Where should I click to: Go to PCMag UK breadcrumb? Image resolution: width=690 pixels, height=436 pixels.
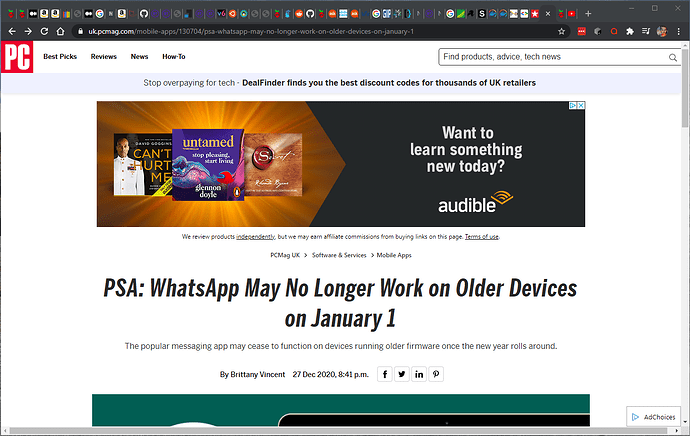point(285,255)
